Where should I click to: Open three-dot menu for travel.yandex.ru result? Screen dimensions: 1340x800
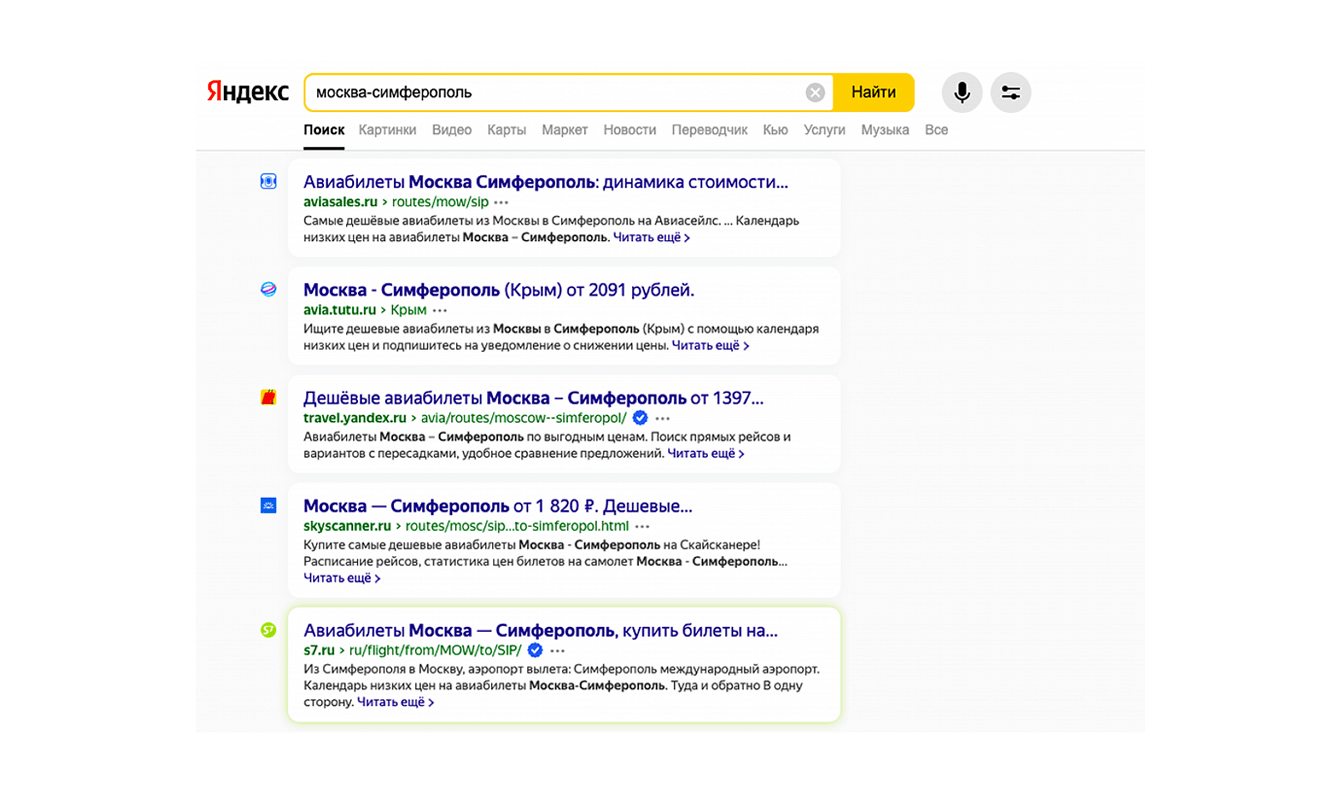tap(662, 418)
